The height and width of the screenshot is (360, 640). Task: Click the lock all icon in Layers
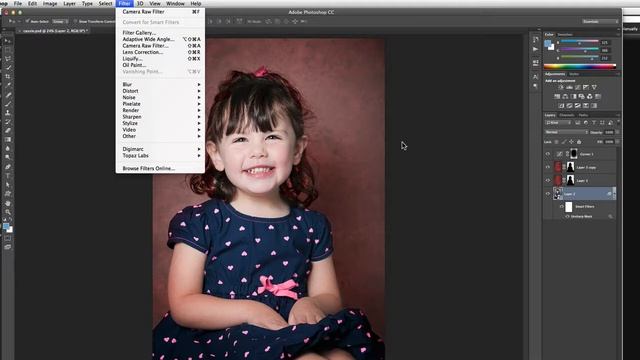pos(579,142)
